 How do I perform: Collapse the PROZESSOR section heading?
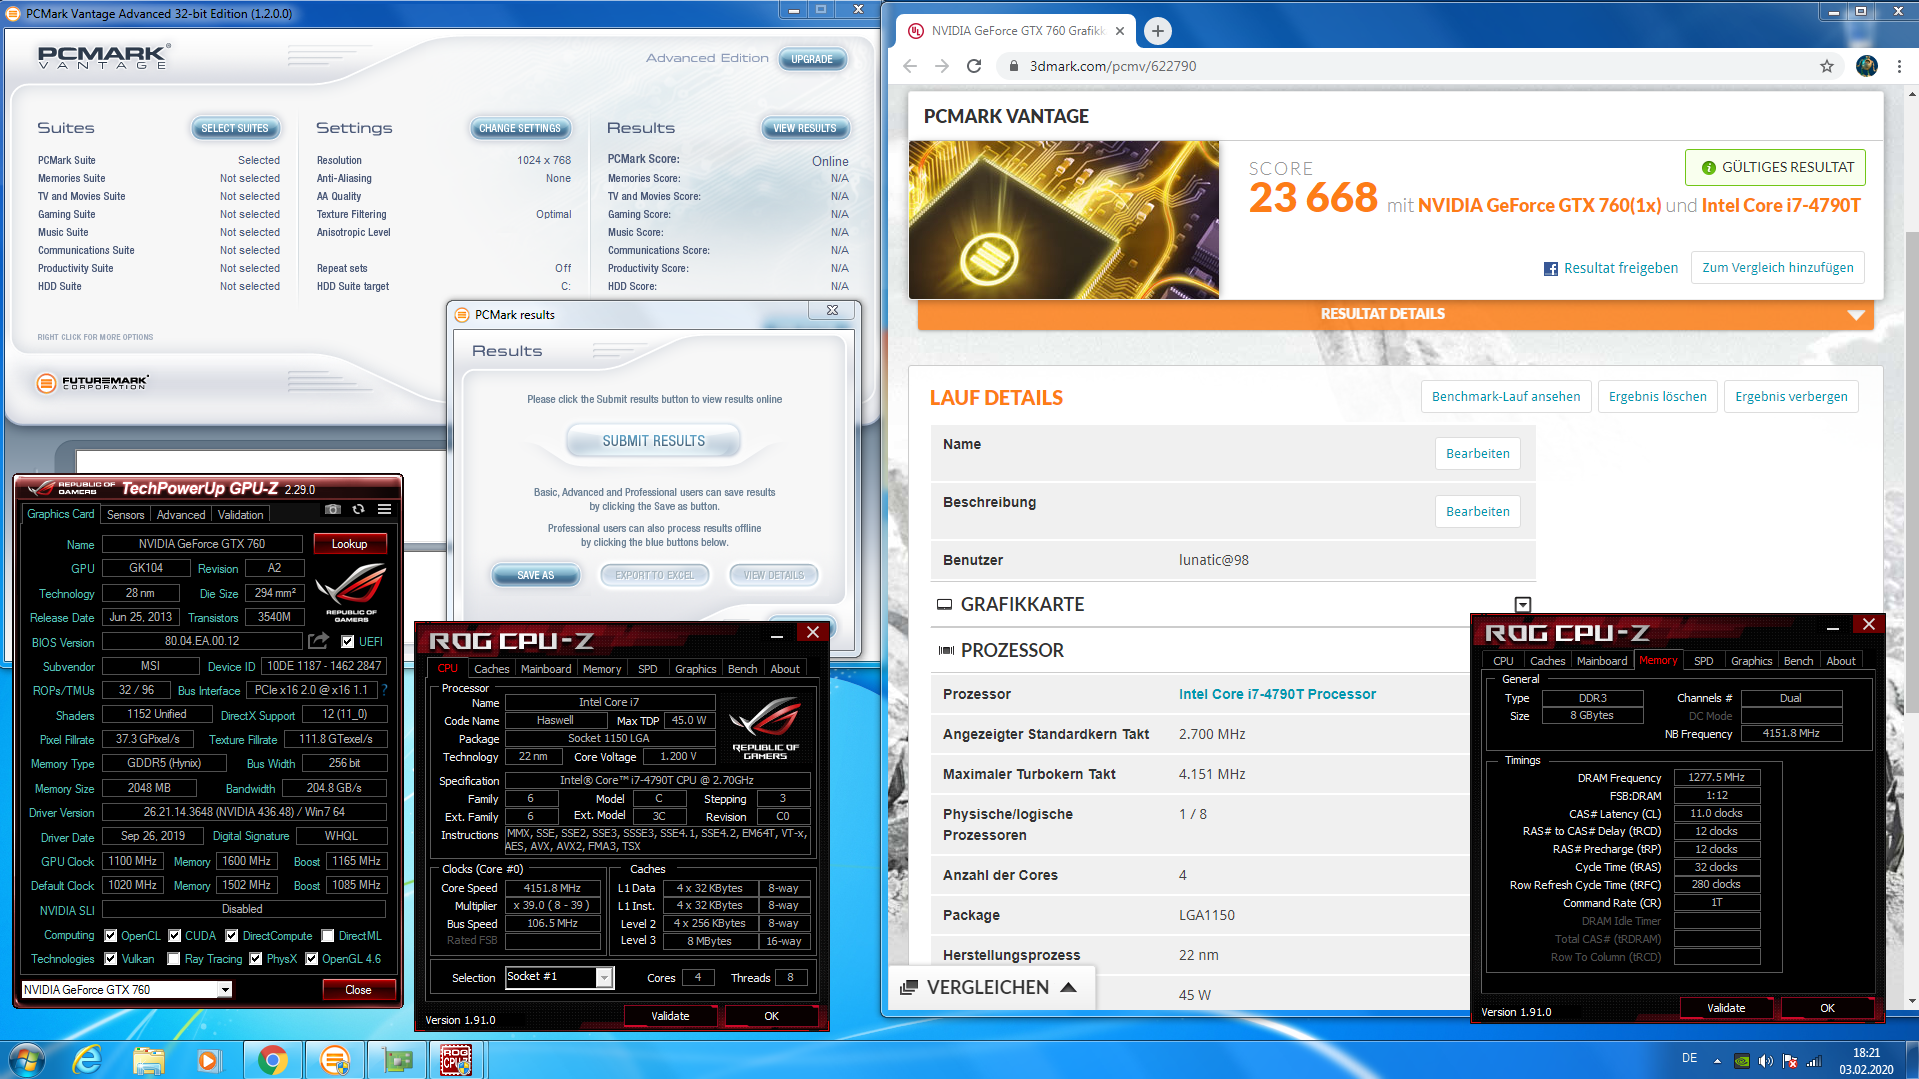[1012, 650]
